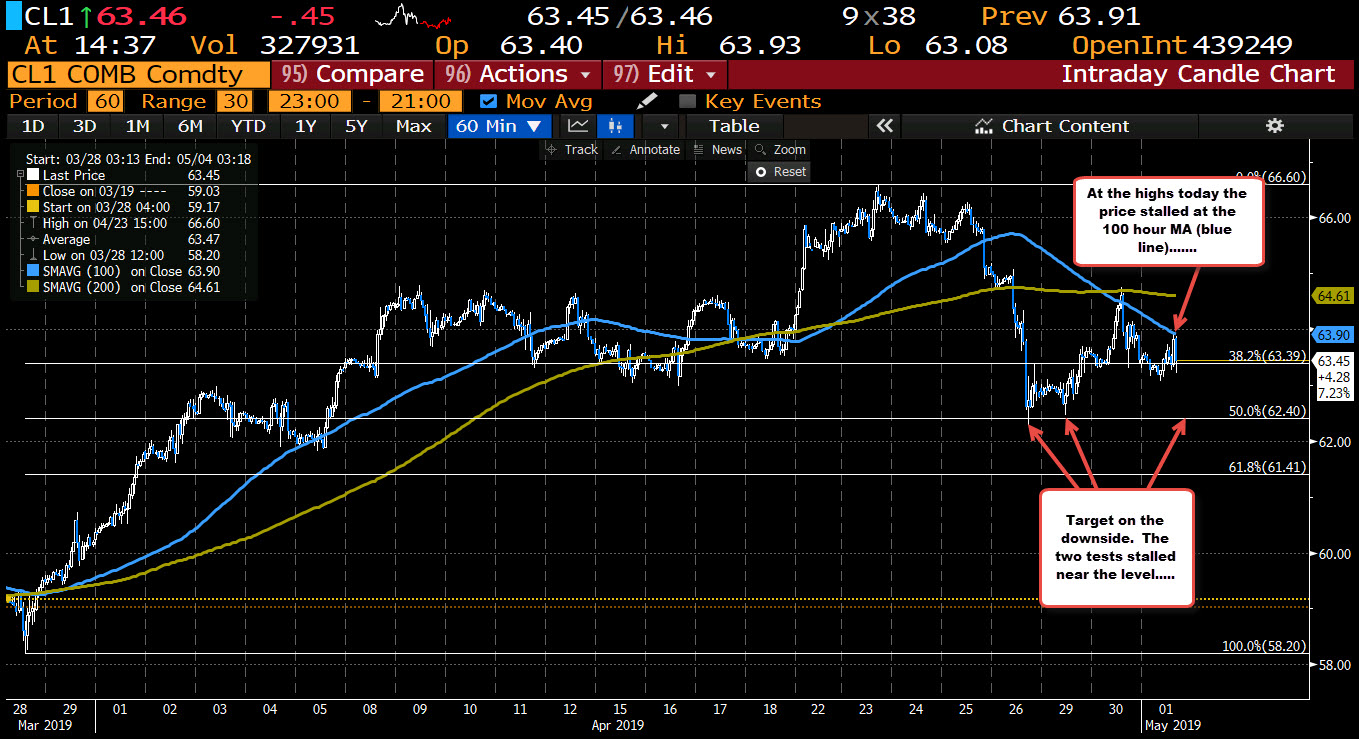Click the 38.2%(63.39) Fibonacci label
Image resolution: width=1359 pixels, height=739 pixels.
(1265, 355)
